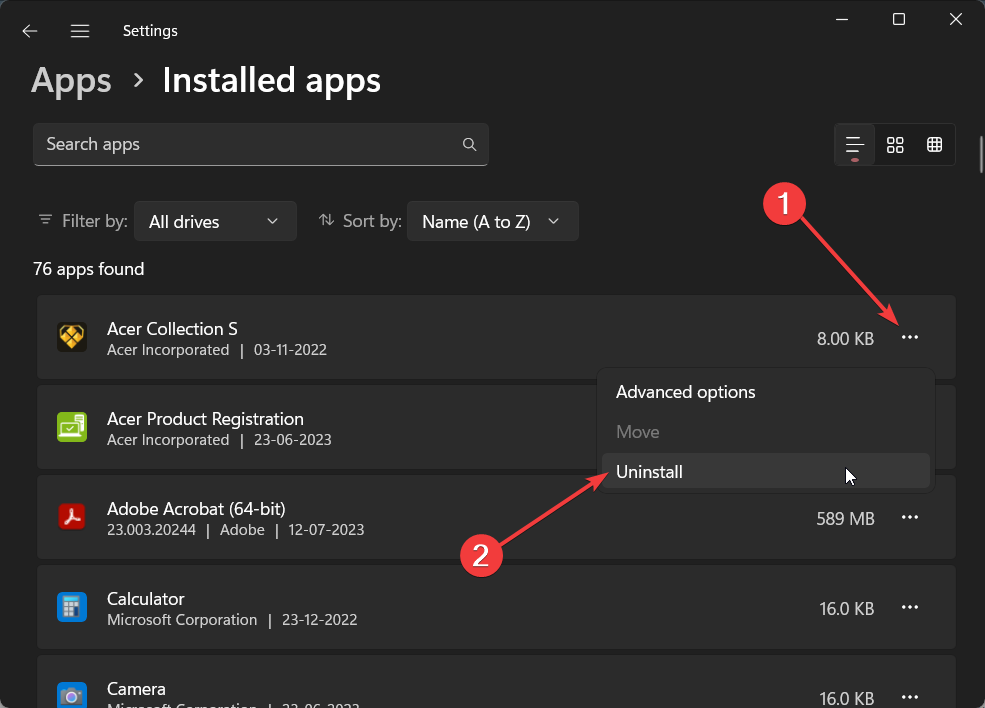Screen dimensions: 985x708
Task: Switch to table view layout
Action: pos(935,145)
